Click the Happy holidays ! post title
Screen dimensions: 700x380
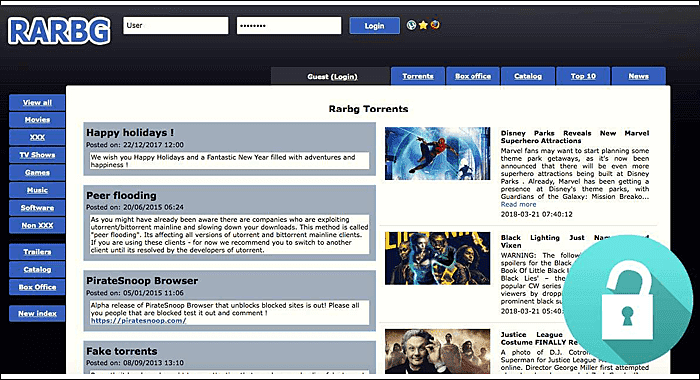click(130, 133)
